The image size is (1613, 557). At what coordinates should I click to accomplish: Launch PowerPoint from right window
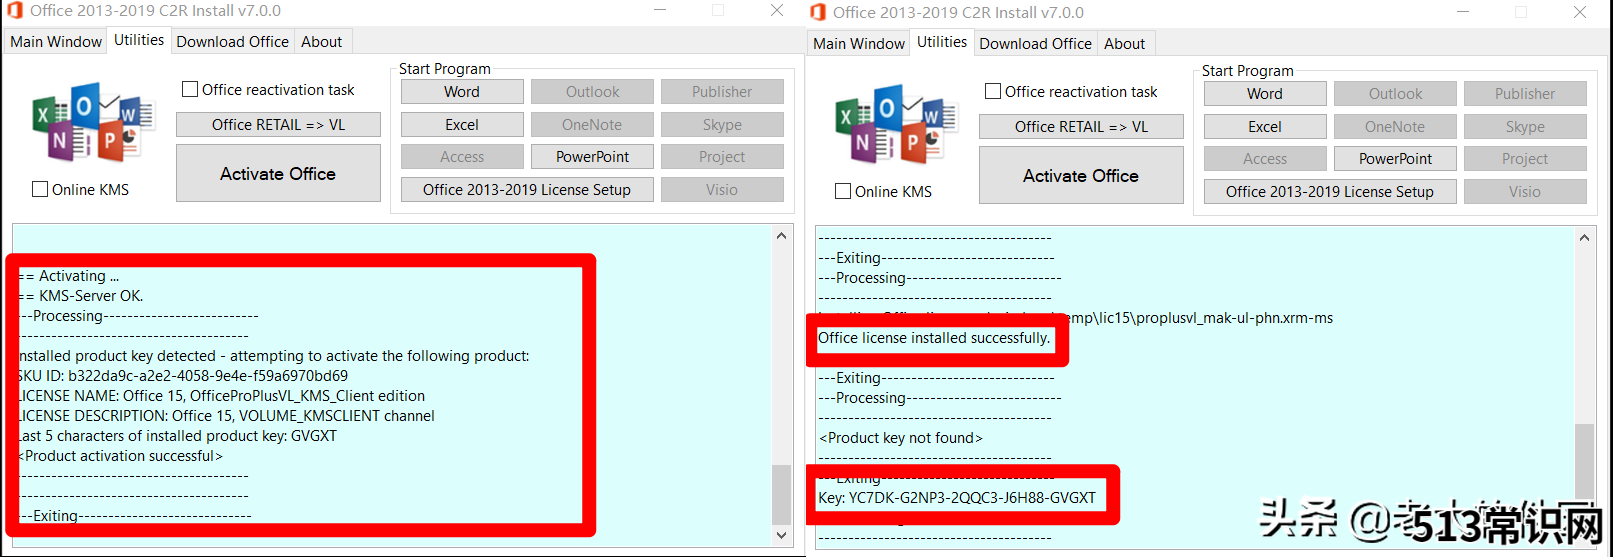click(x=1395, y=159)
